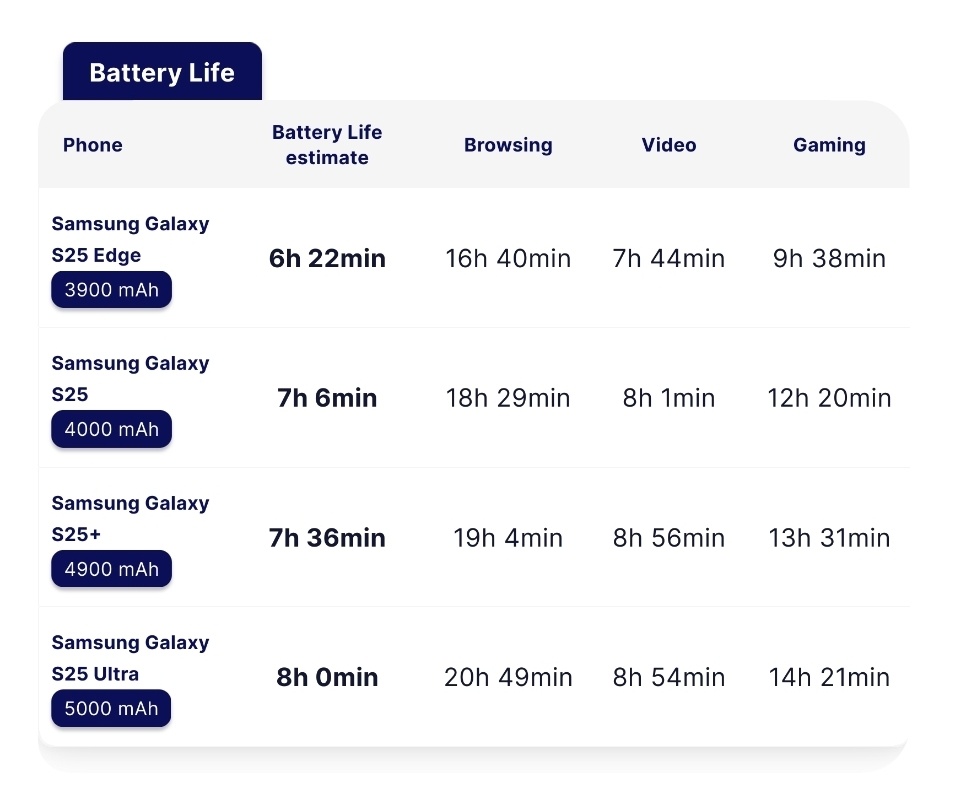Click the Battery Life estimate header
The image size is (964, 785).
(x=327, y=144)
